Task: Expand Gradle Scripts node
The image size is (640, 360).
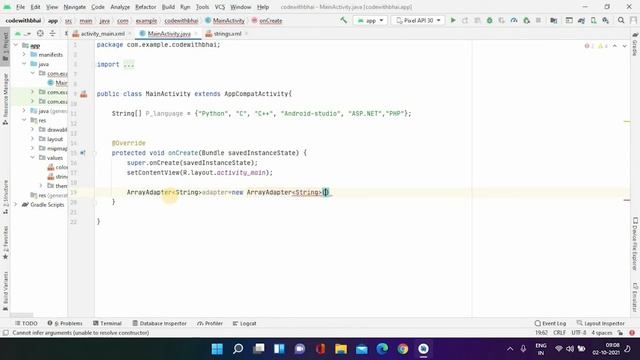Action: (16, 204)
